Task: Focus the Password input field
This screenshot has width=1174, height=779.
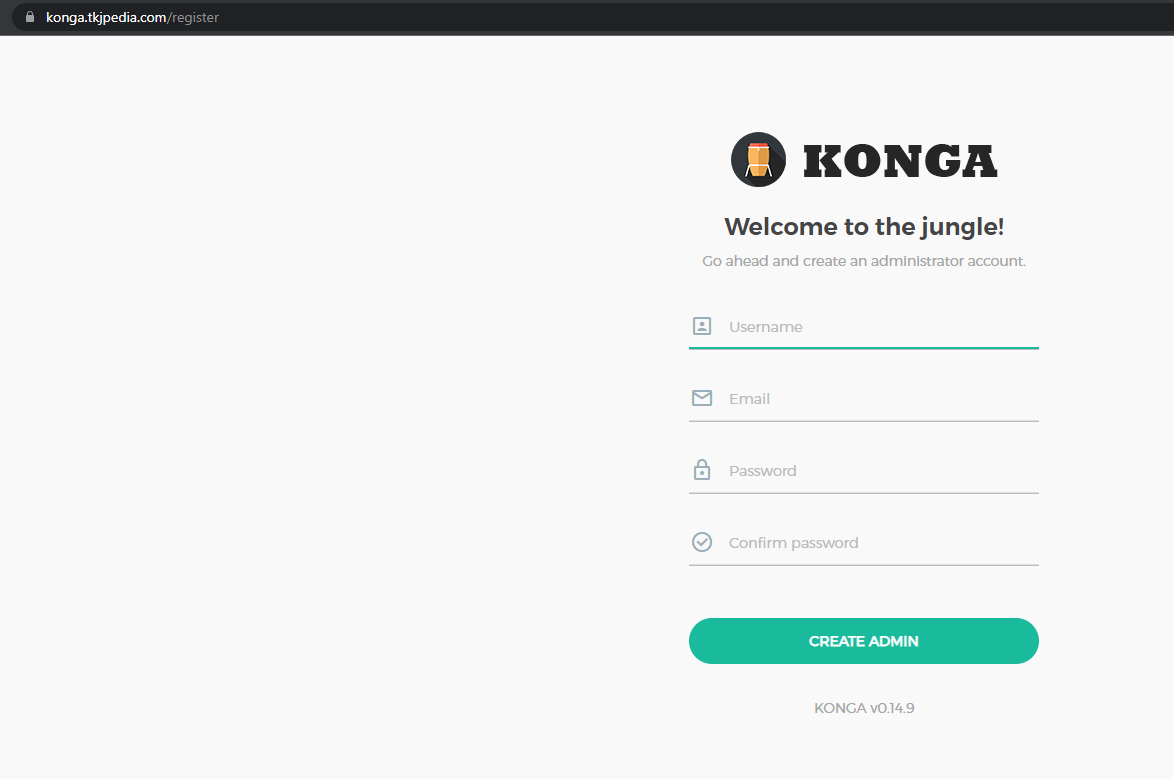Action: coord(863,470)
